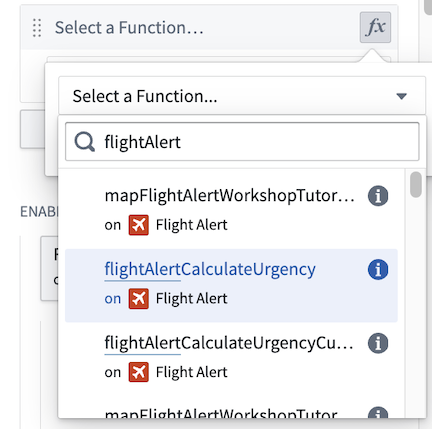
Task: View info icon for flightAlertCalculateUrgencyCu function
Action: point(378,343)
